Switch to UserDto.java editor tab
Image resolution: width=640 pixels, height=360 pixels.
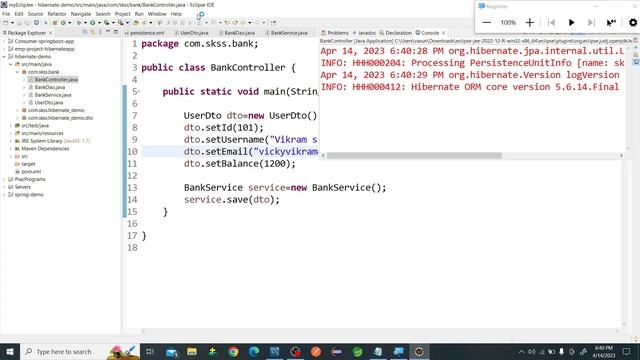192,33
